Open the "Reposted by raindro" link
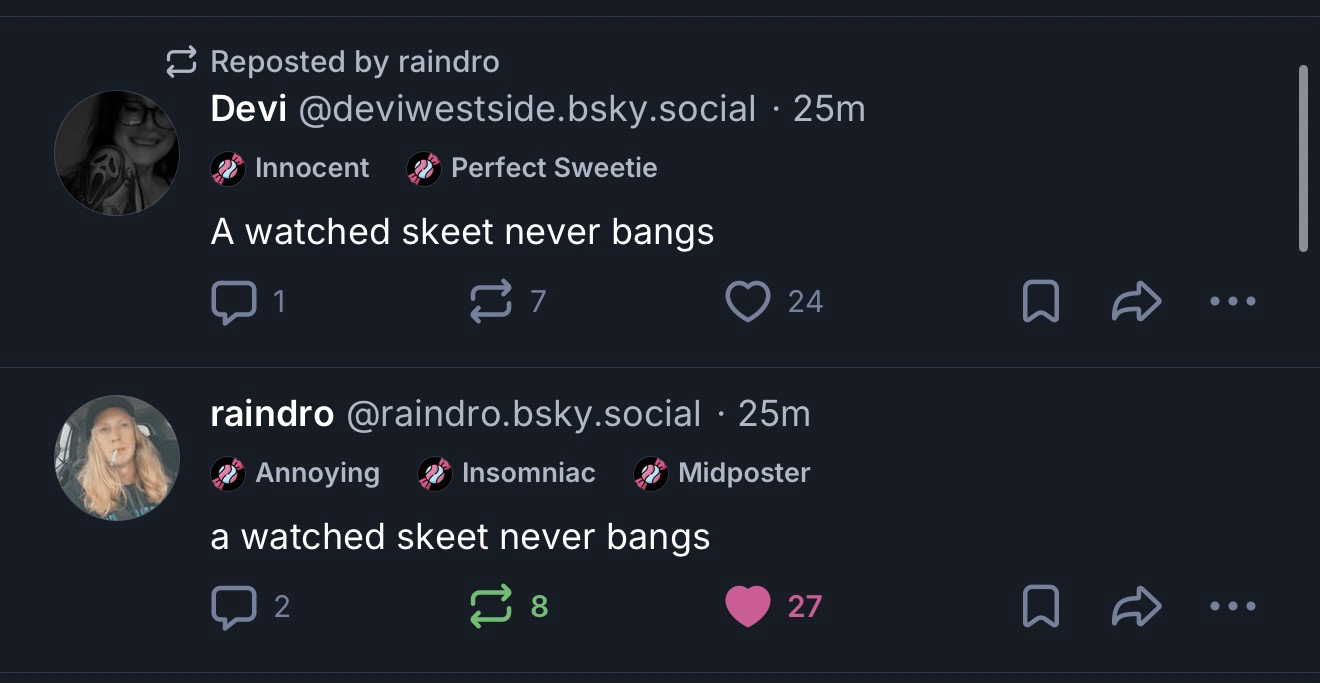Screen dimensions: 1320x683 pos(353,62)
